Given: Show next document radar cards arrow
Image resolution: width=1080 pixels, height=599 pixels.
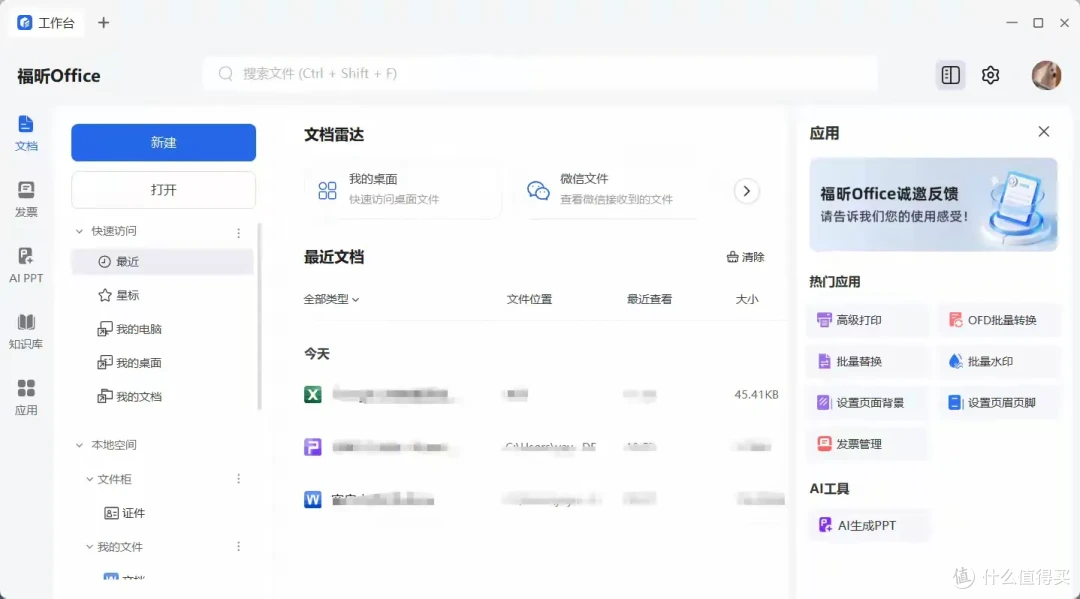Looking at the screenshot, I should tap(747, 191).
